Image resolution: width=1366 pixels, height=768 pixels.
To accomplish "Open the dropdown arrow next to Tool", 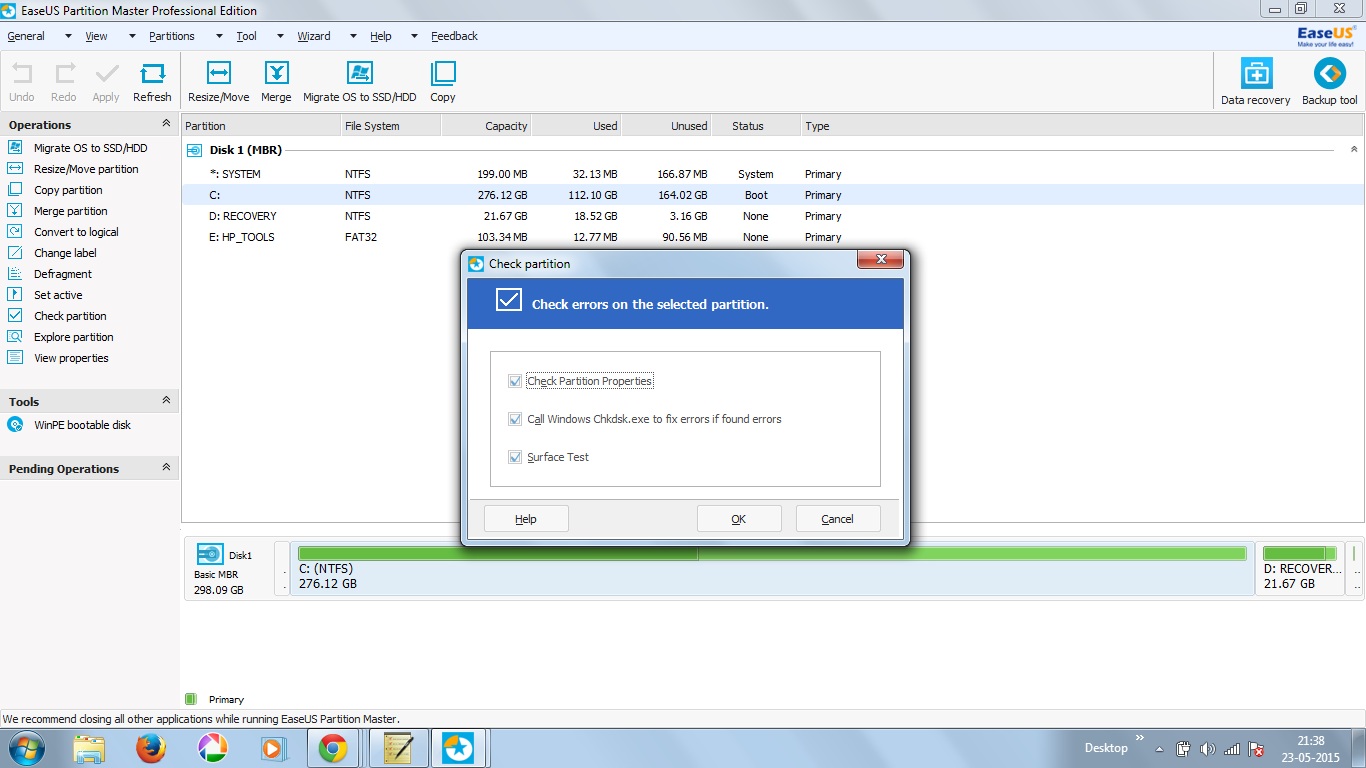I will [x=278, y=36].
